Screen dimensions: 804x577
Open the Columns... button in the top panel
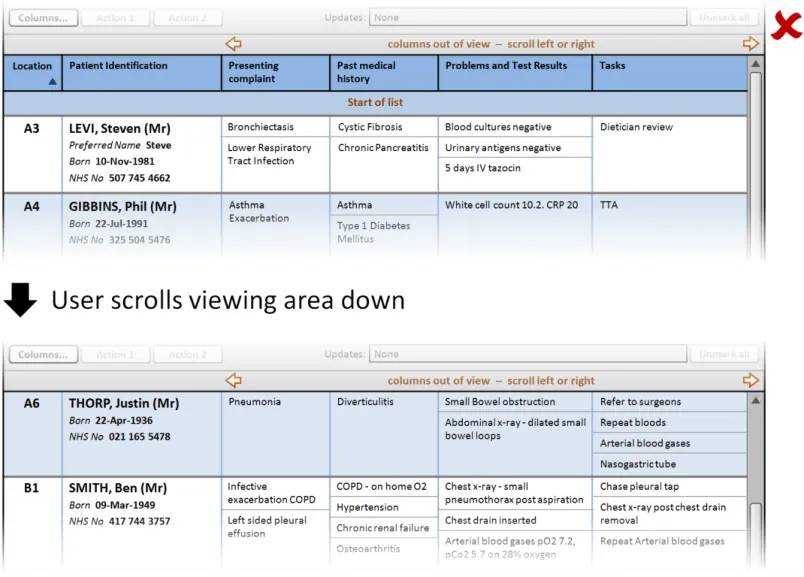point(43,18)
